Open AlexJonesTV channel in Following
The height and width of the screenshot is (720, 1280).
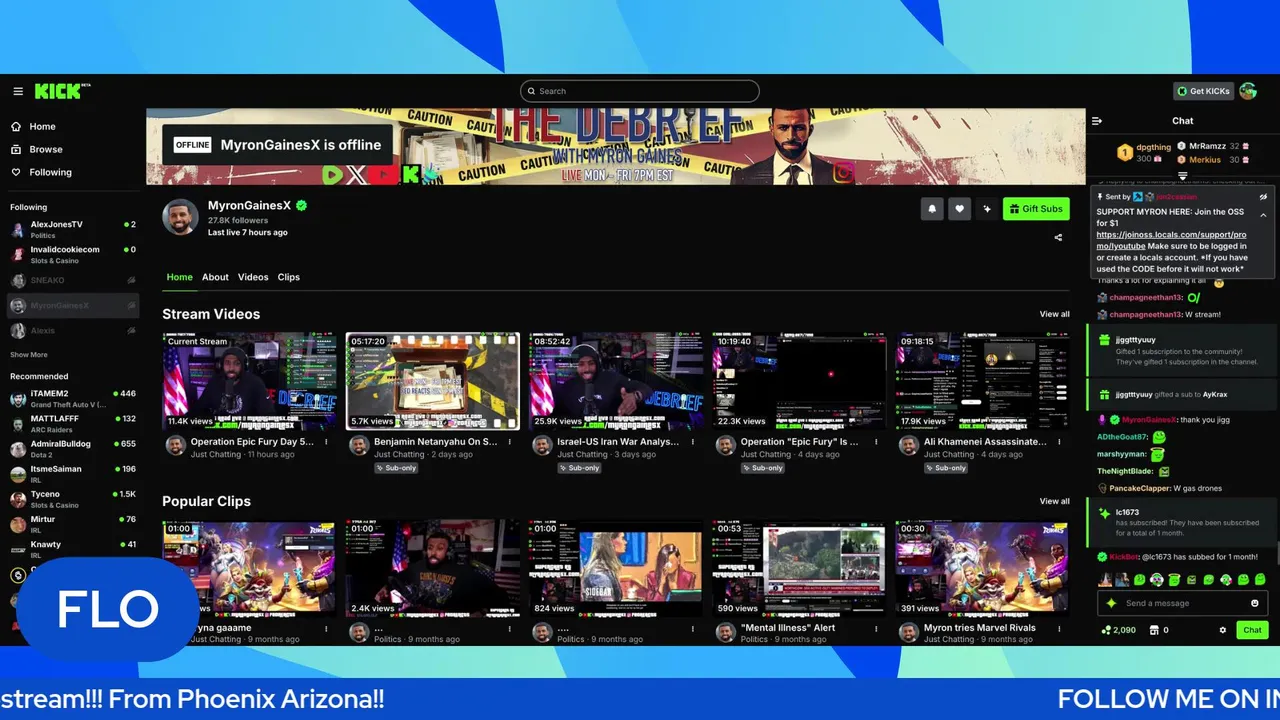point(73,229)
